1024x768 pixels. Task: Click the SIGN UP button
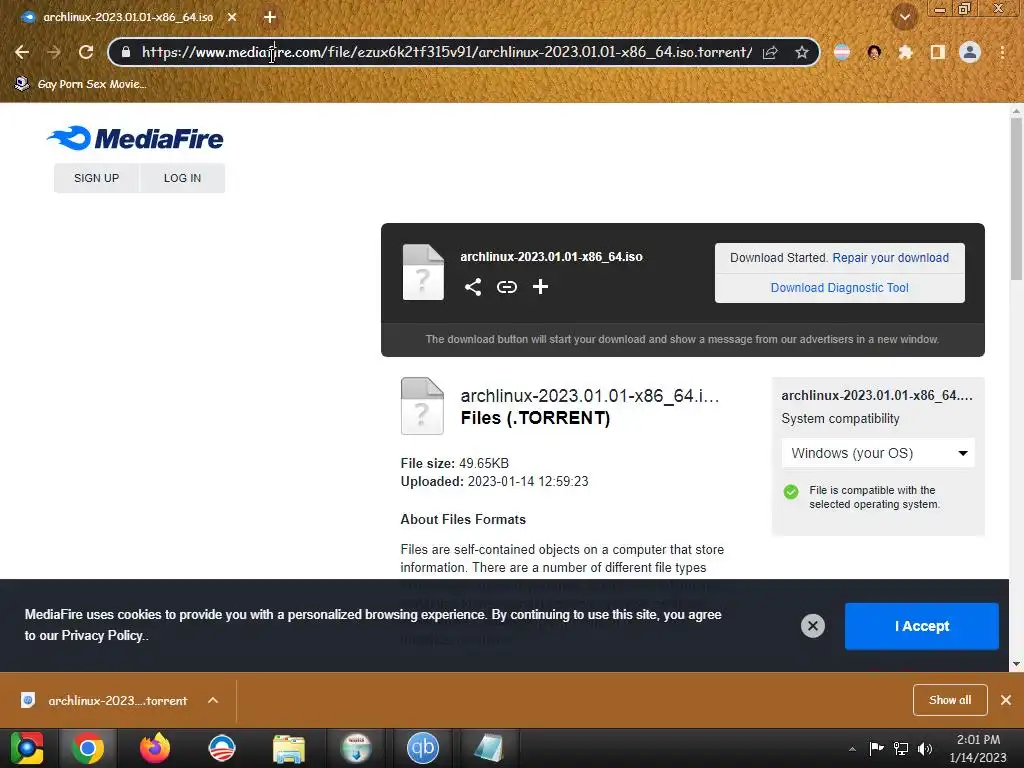[x=97, y=178]
